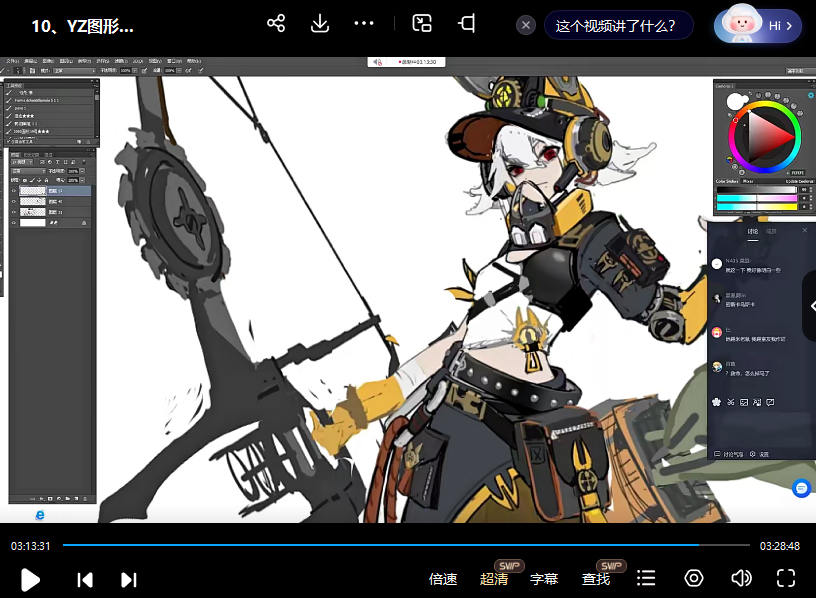The image size is (816, 598).
Task: Open the playlist icon in player controls
Action: coord(647,578)
